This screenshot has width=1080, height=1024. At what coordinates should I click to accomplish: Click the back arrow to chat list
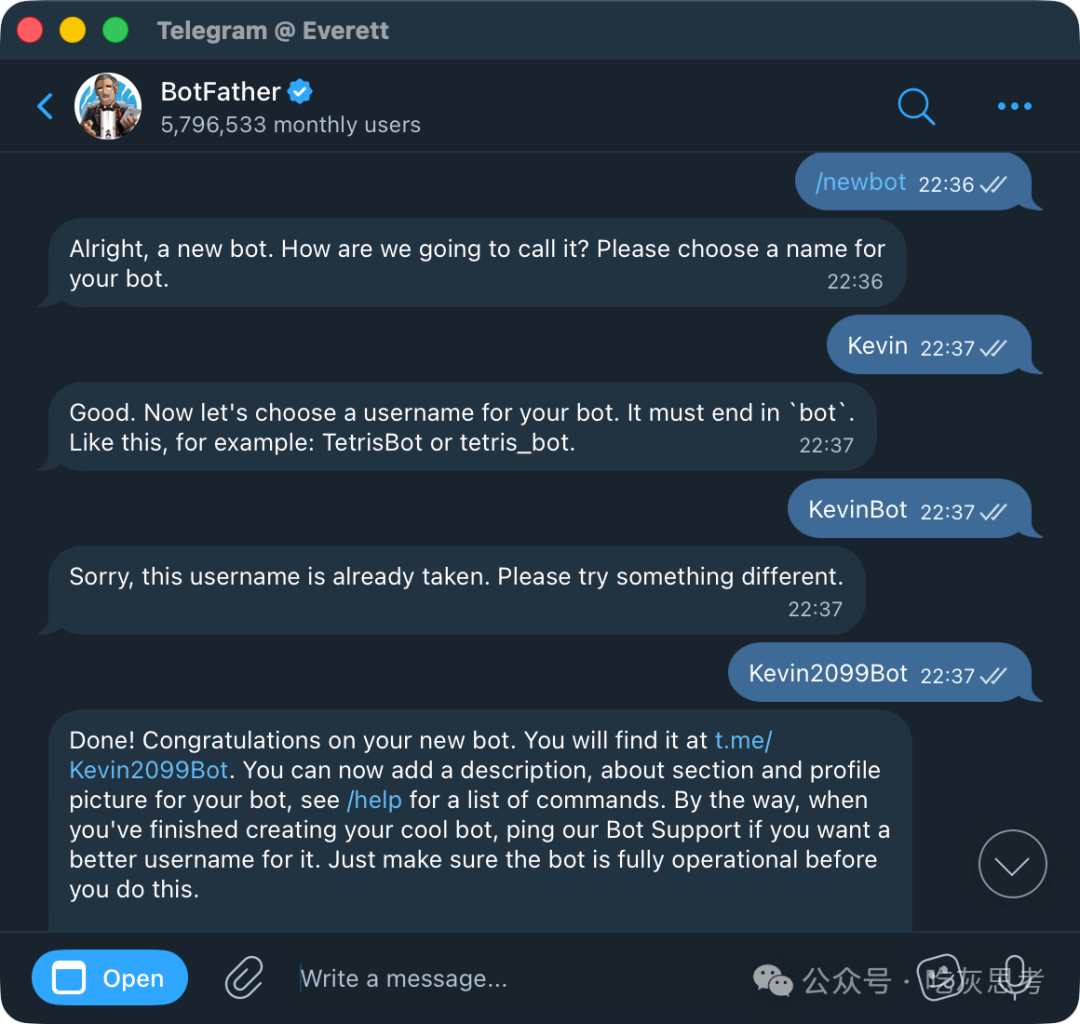(45, 106)
